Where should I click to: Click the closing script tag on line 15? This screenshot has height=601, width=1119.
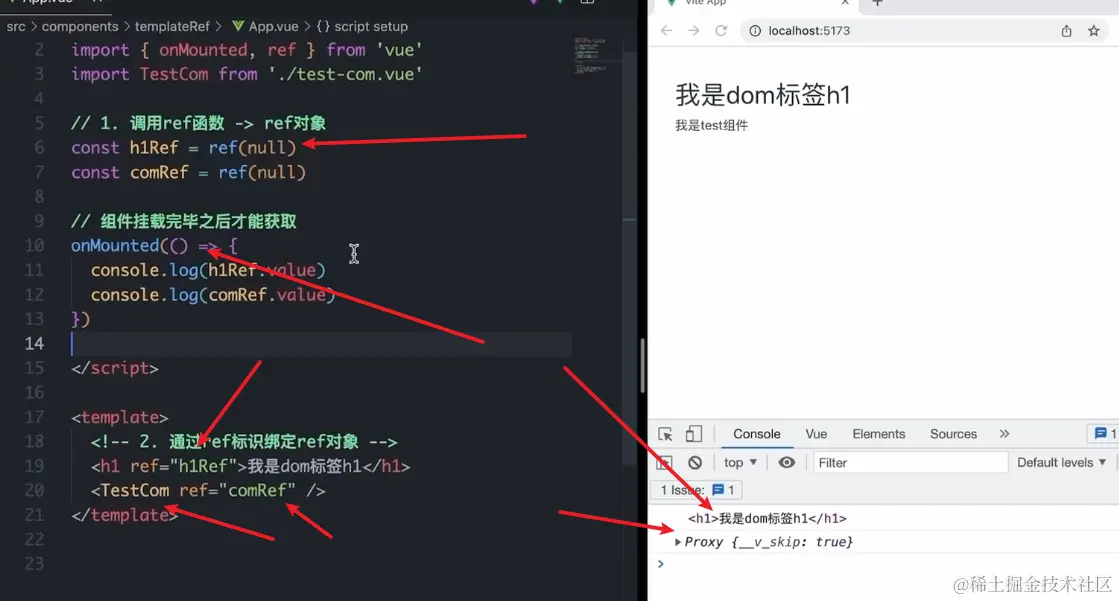point(115,368)
